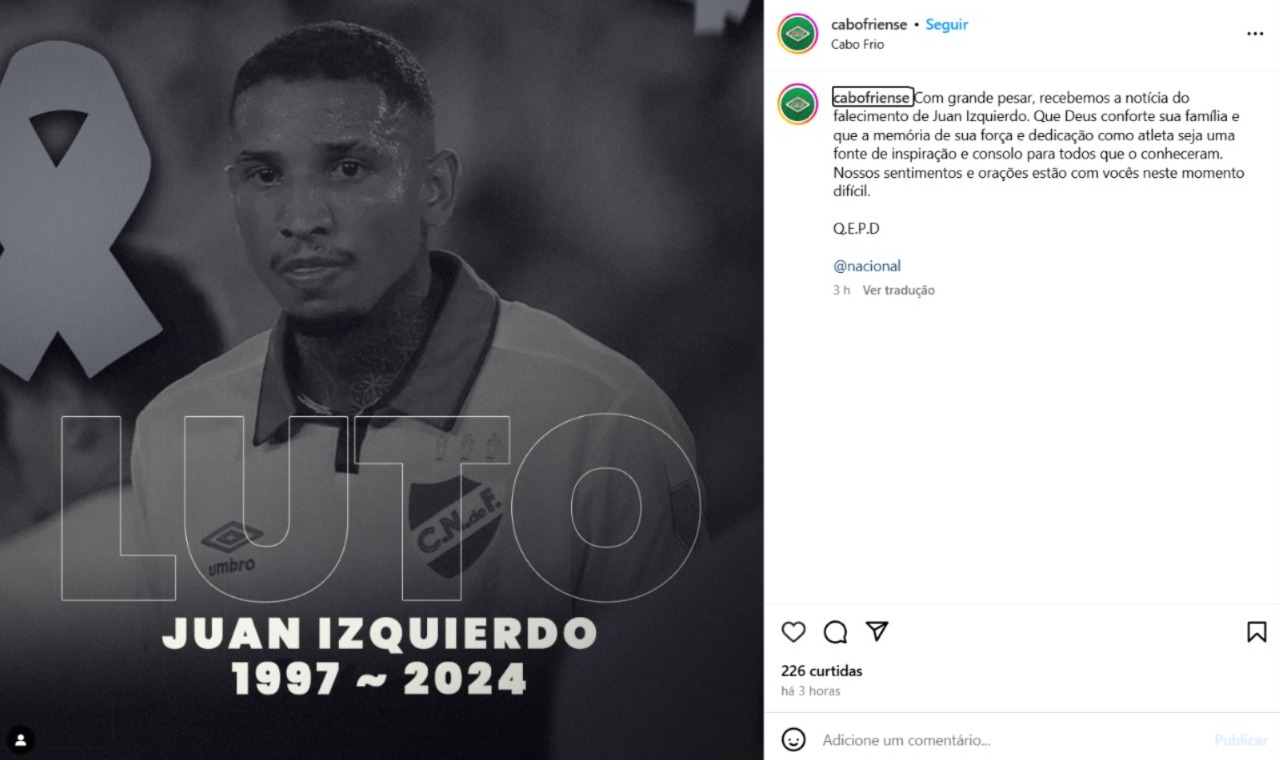Show translation with Ver tradução
Viewport: 1280px width, 760px height.
click(x=898, y=290)
